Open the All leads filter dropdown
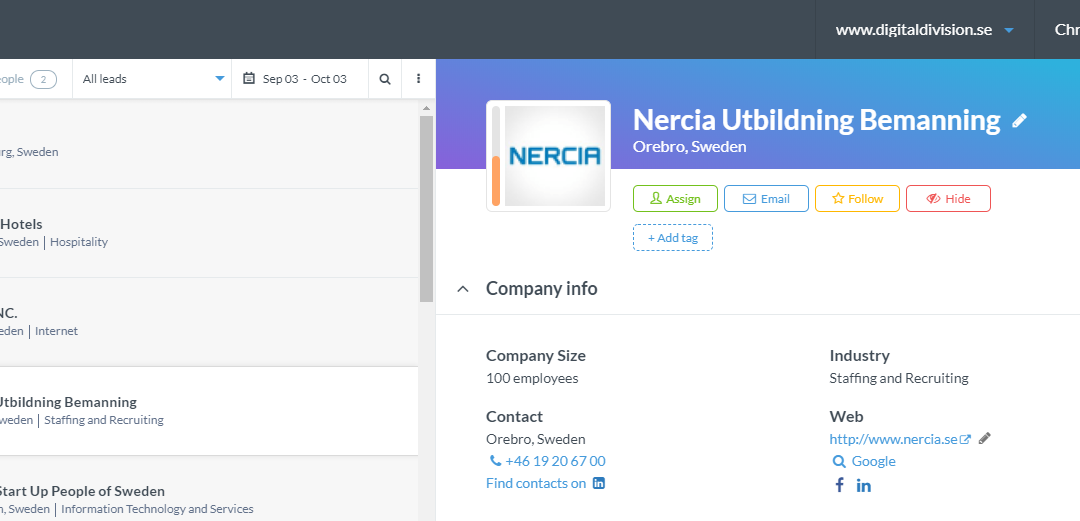Screen dimensions: 1080x521 click(152, 79)
